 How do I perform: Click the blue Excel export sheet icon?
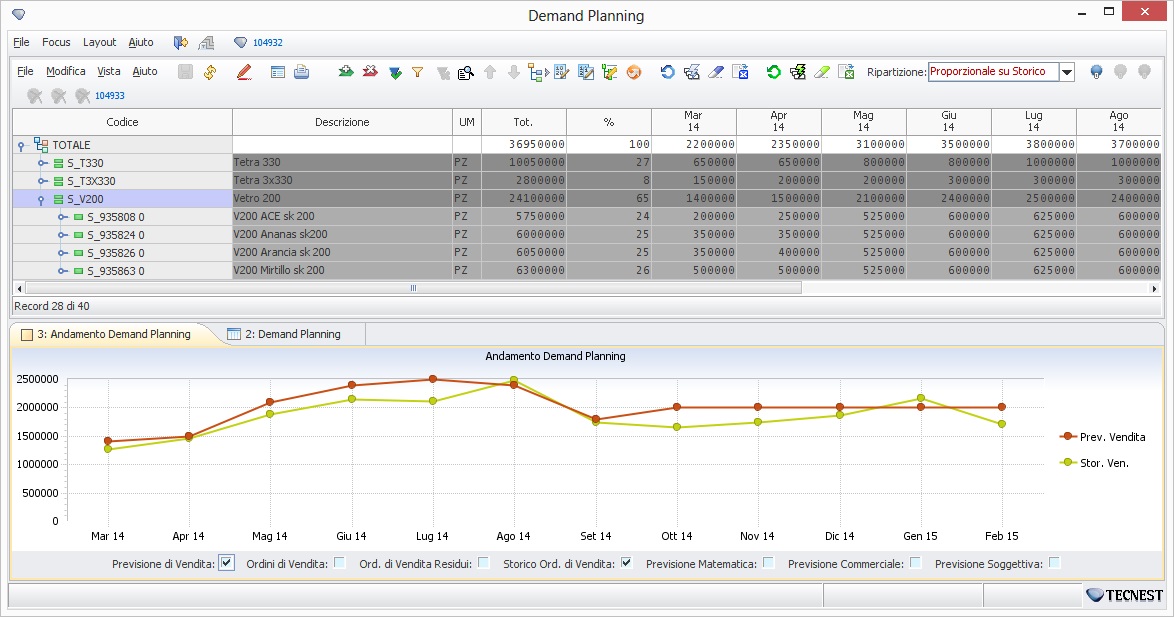click(740, 72)
